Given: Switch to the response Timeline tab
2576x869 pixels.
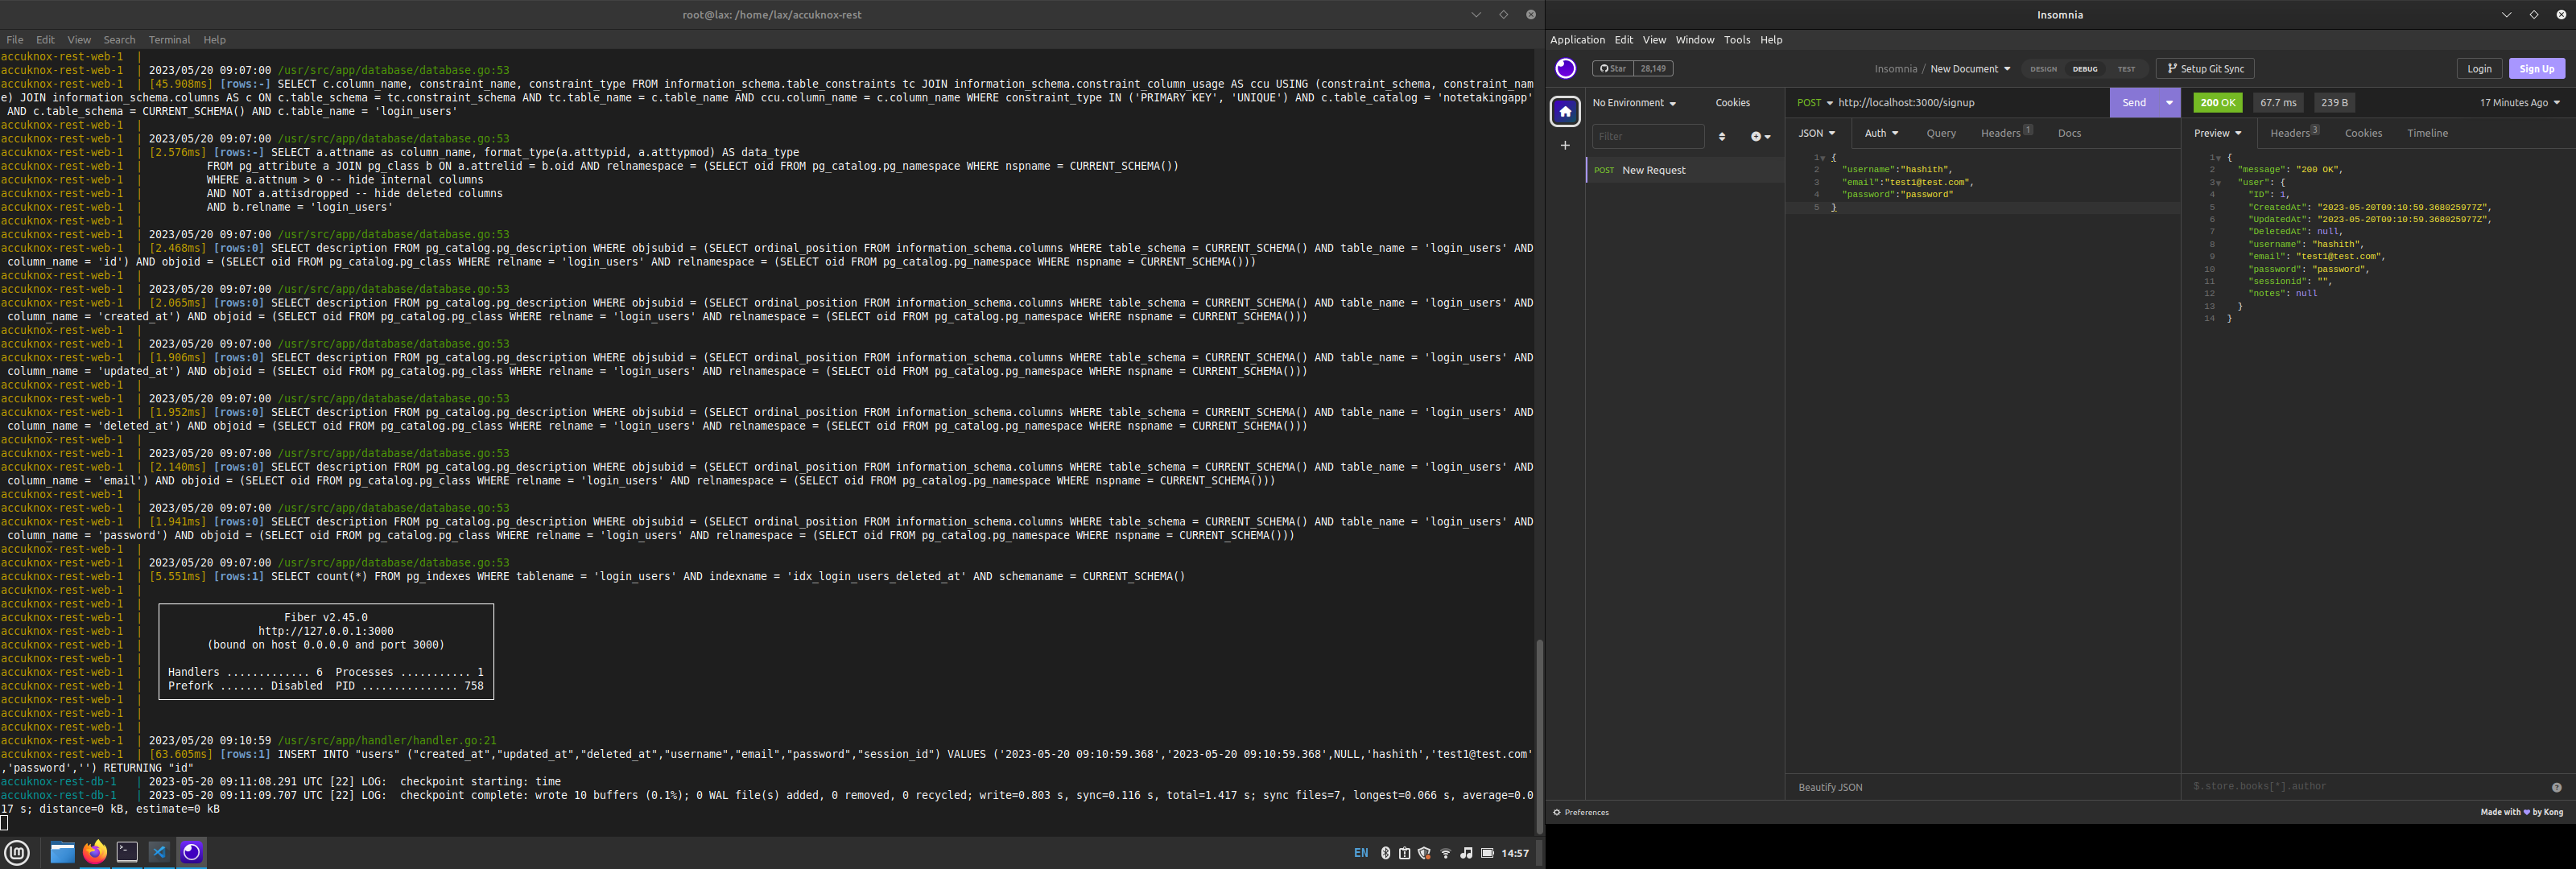Looking at the screenshot, I should (2427, 133).
